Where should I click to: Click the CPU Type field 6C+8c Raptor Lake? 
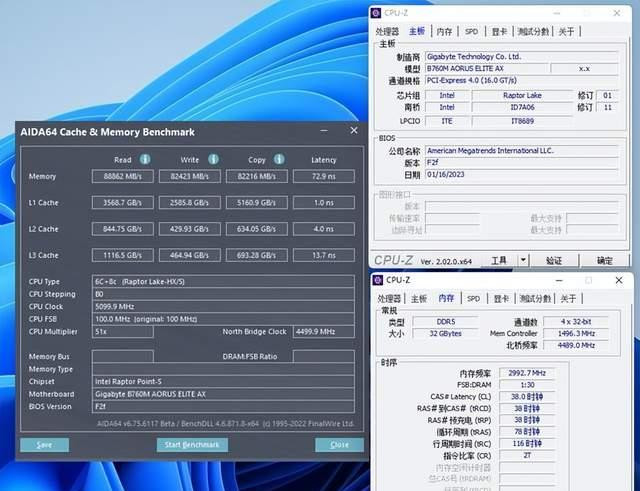223,282
